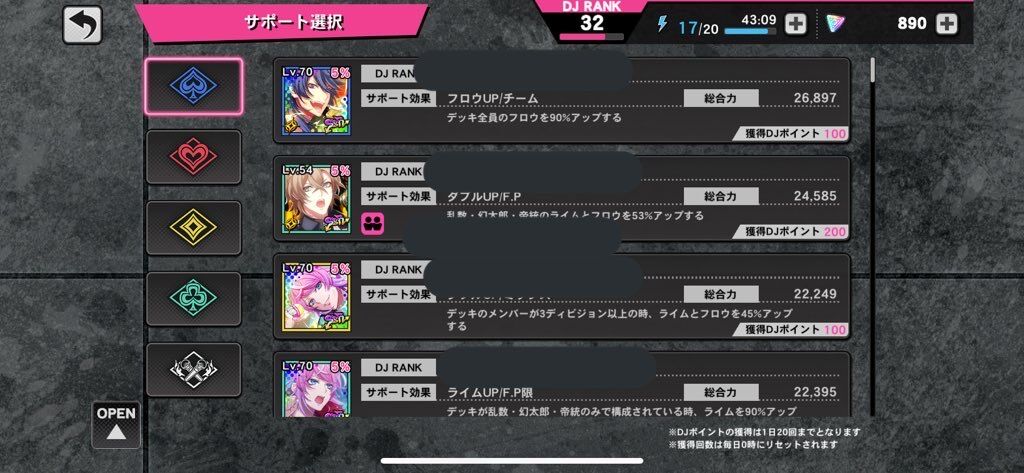Tap the rainbow gem currency icon
Image resolution: width=1024 pixels, height=473 pixels.
pyautogui.click(x=835, y=24)
